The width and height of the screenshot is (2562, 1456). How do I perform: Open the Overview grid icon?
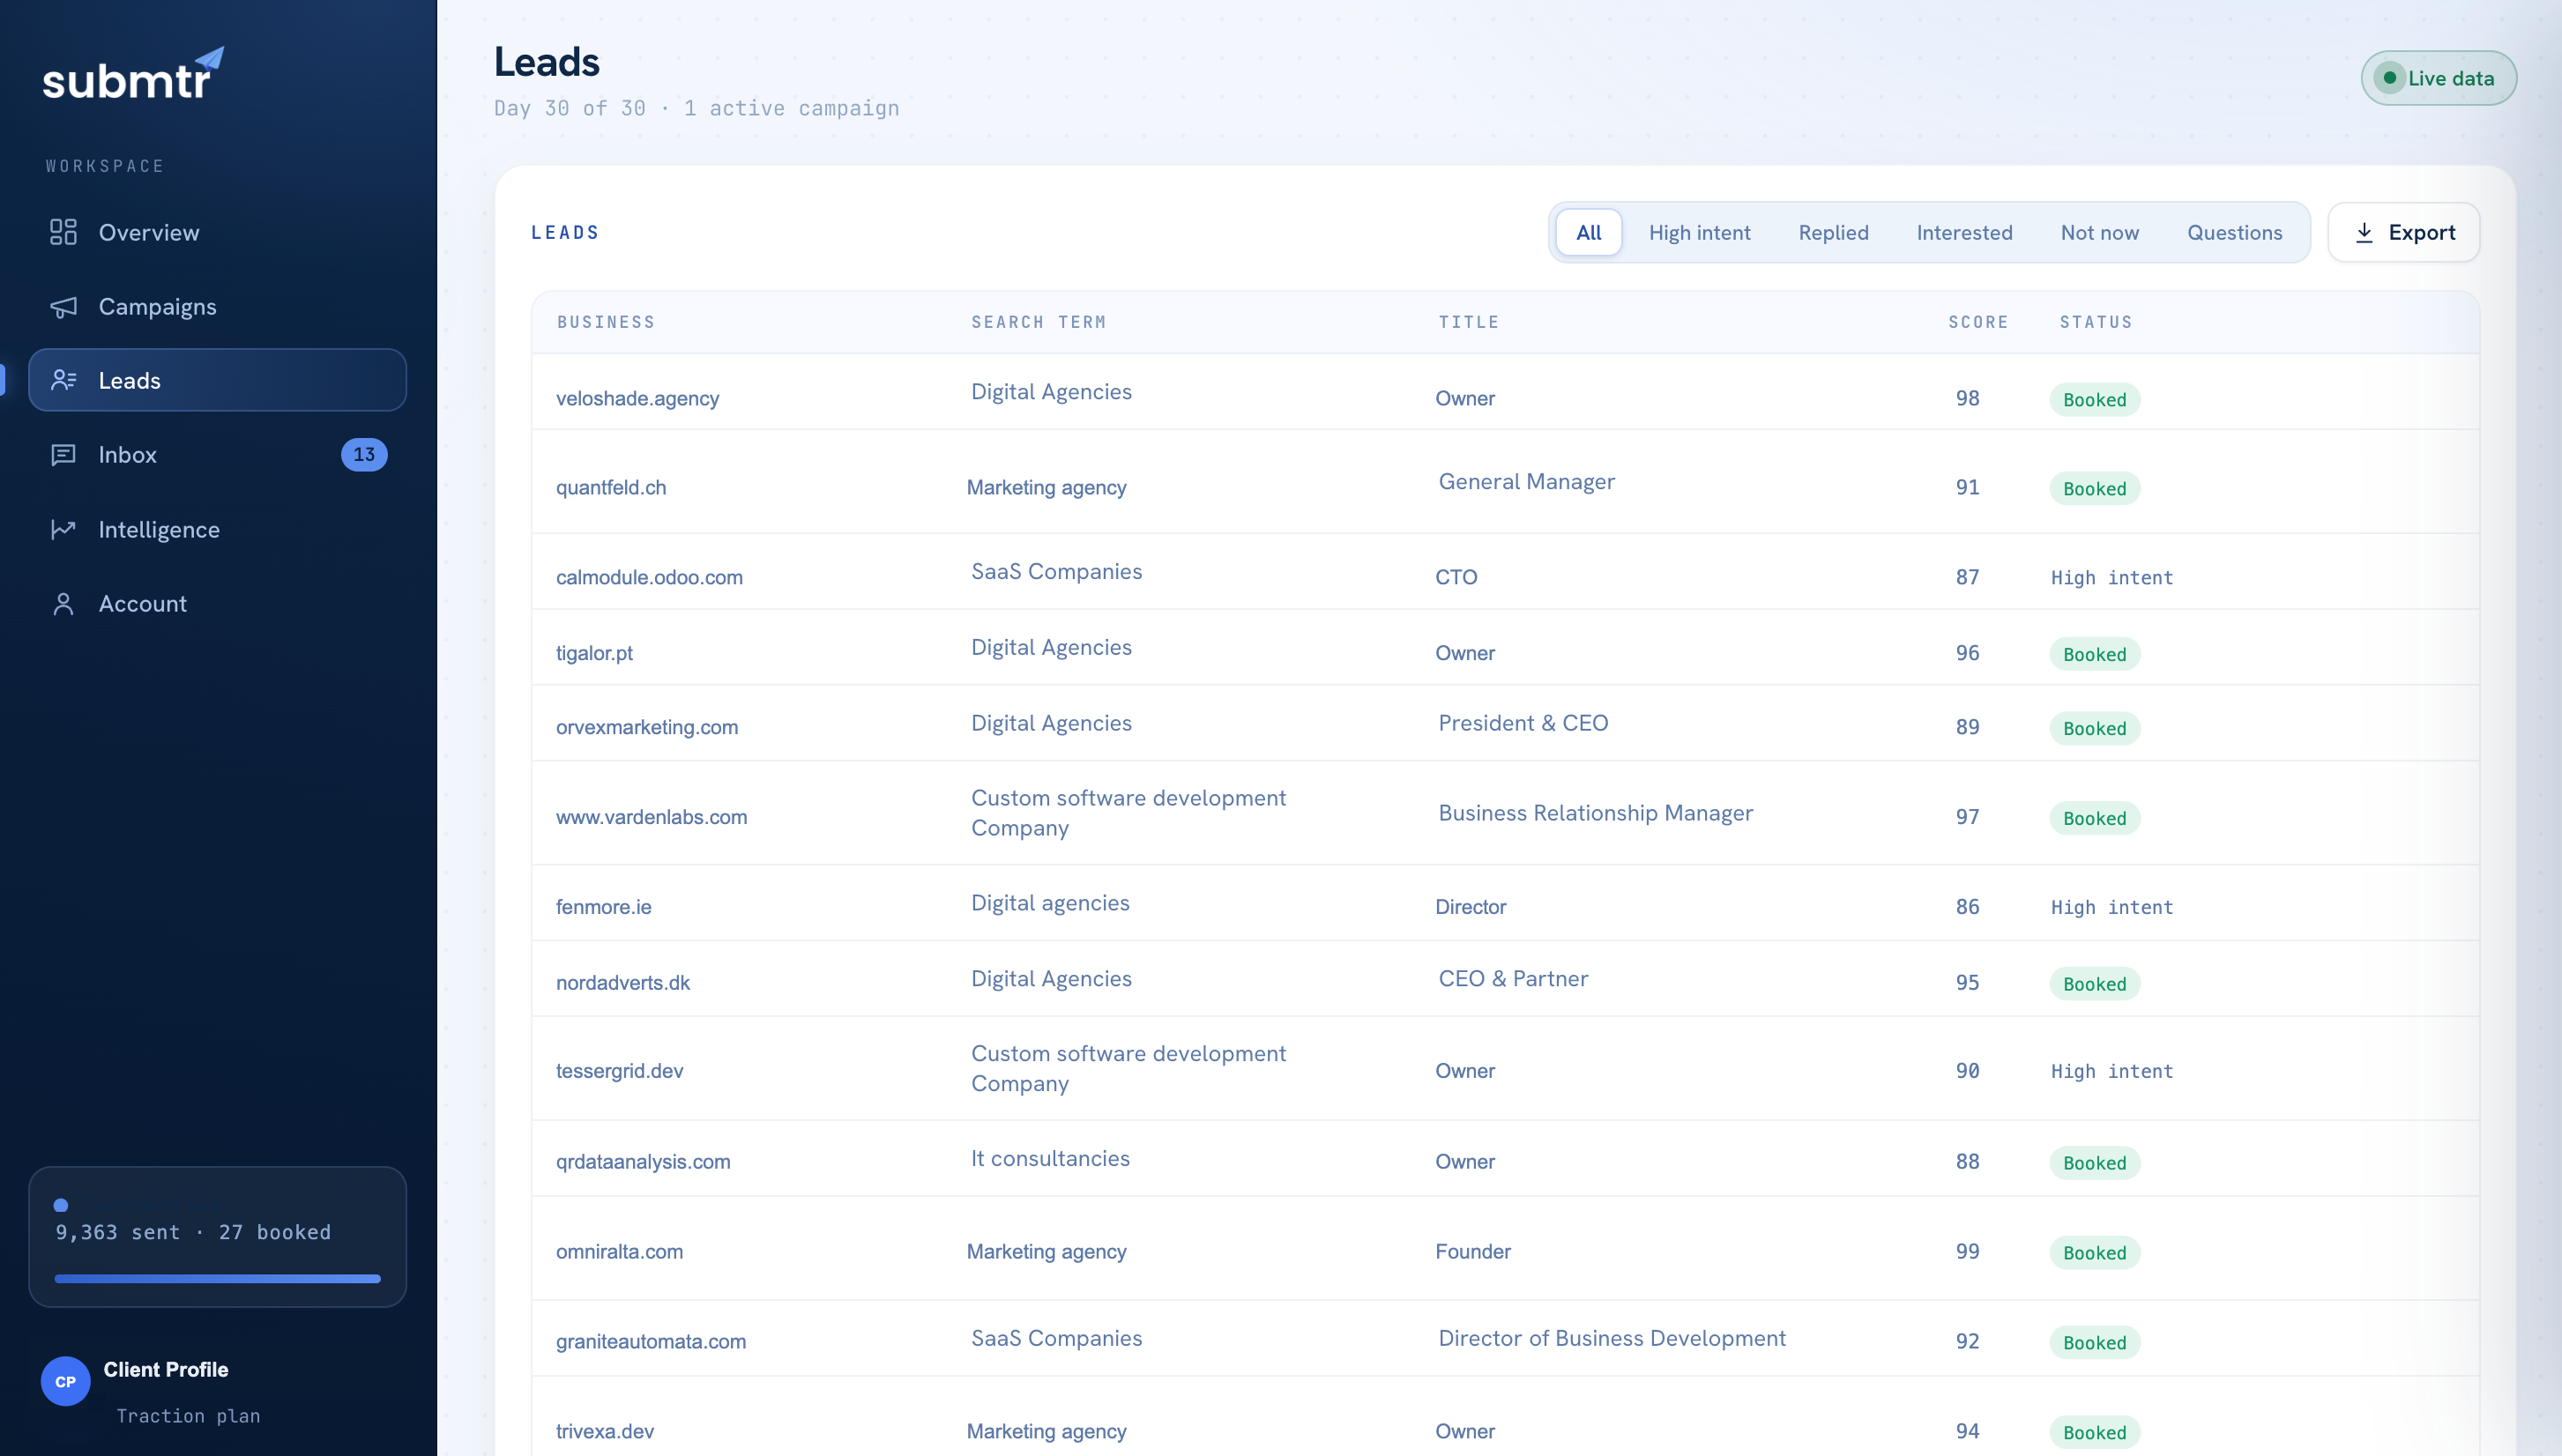click(63, 232)
